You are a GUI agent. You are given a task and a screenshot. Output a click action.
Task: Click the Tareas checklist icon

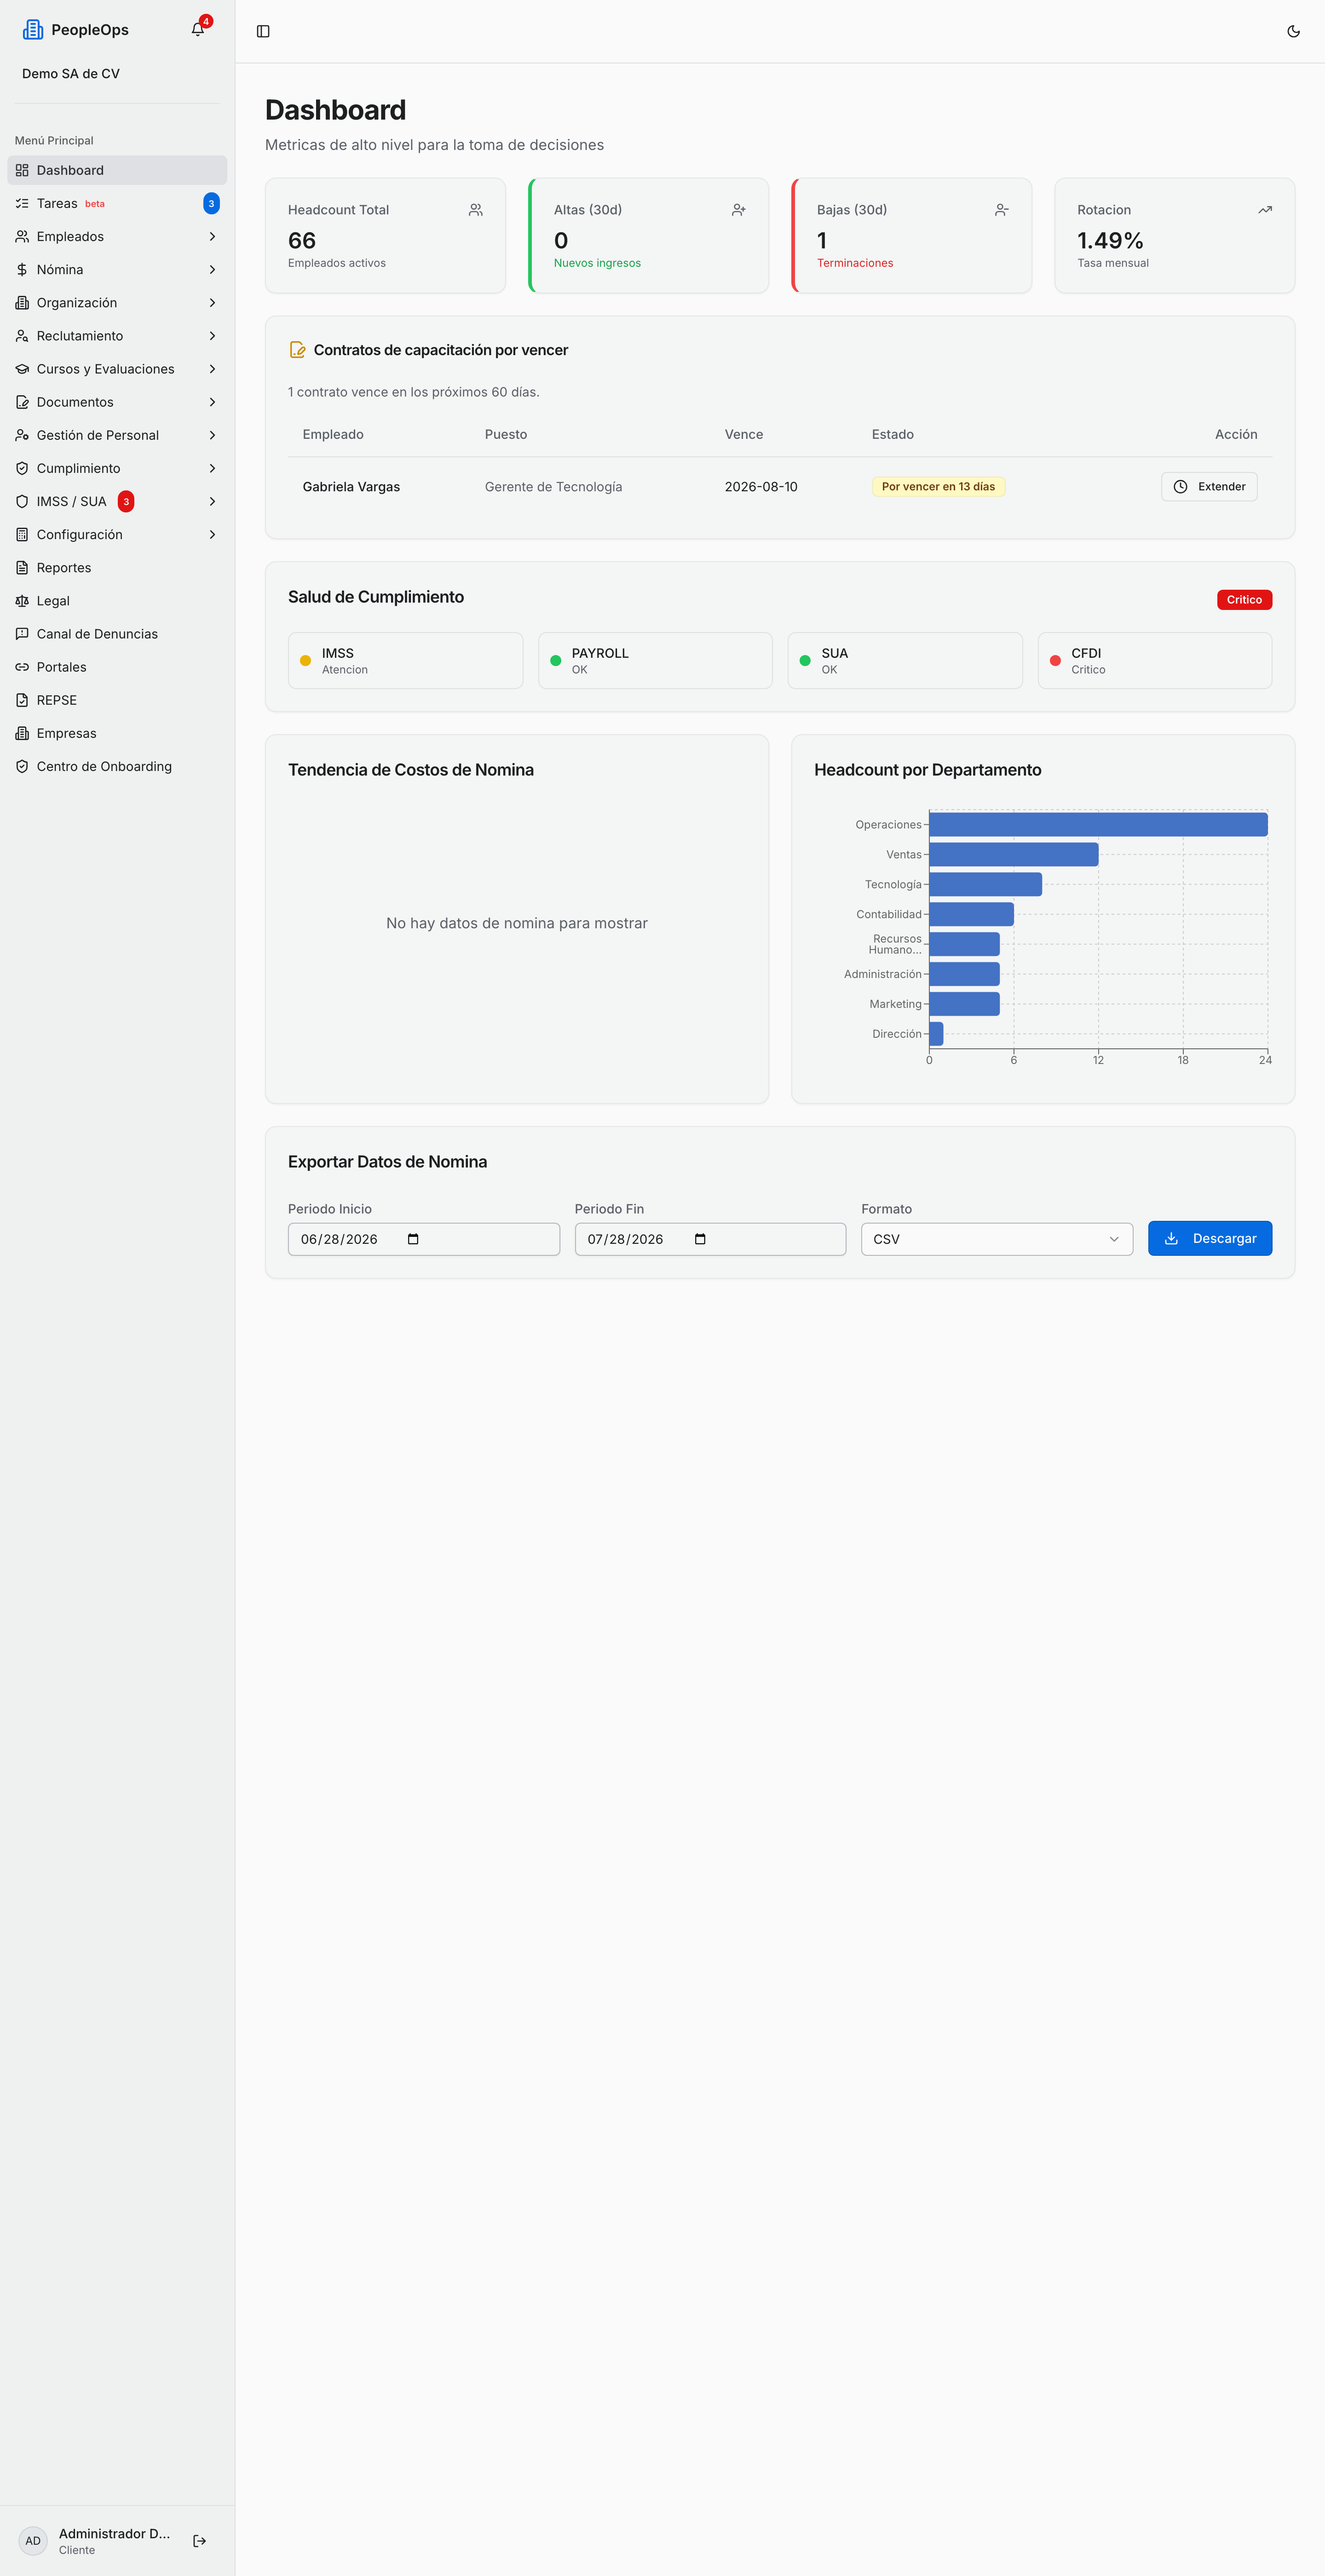click(22, 203)
